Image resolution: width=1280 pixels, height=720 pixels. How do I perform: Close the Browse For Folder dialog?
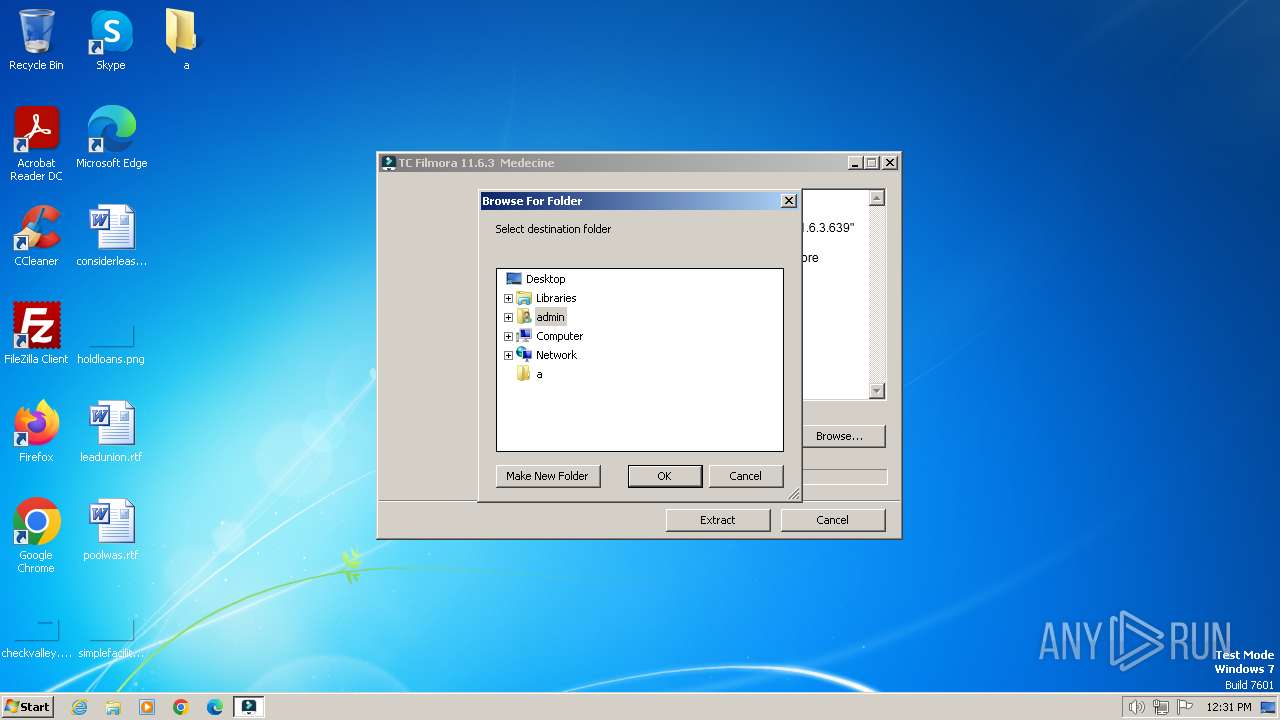click(788, 201)
